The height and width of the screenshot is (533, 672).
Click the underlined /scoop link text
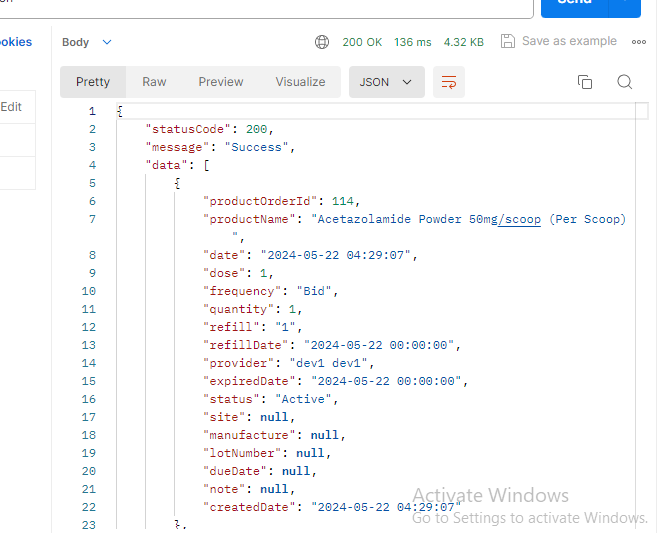click(x=519, y=219)
